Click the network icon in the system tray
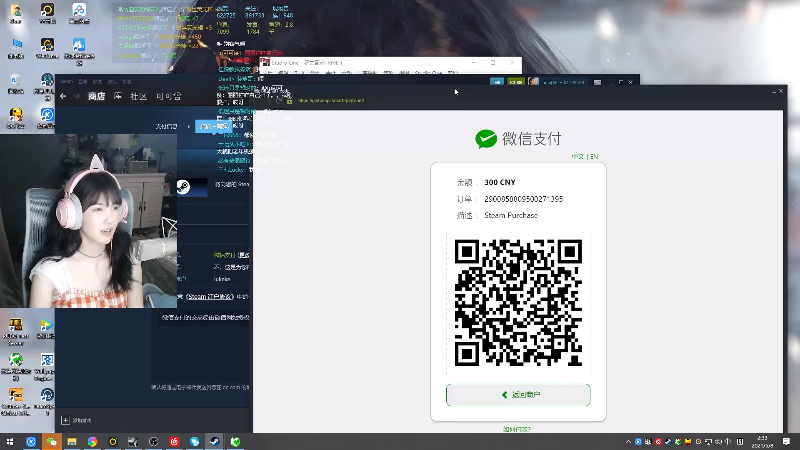This screenshot has height=450, width=800. click(708, 442)
